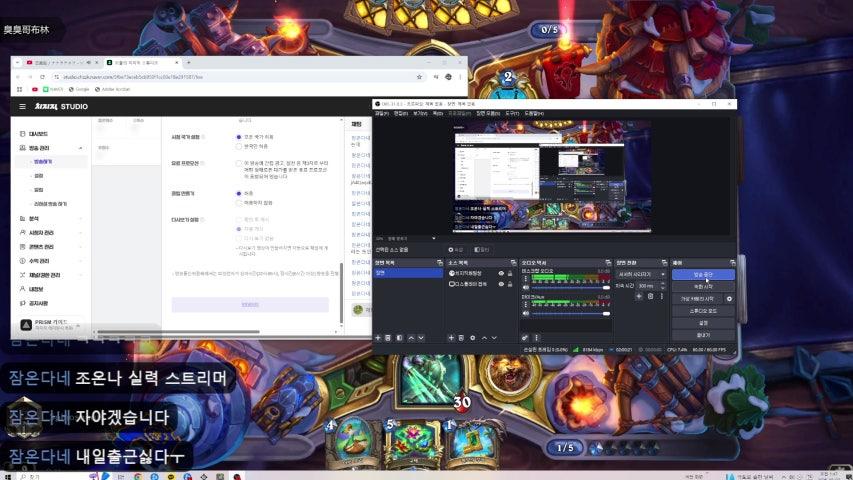The image size is (853, 480).
Task: Open transition properties dots icon
Action: point(662,297)
